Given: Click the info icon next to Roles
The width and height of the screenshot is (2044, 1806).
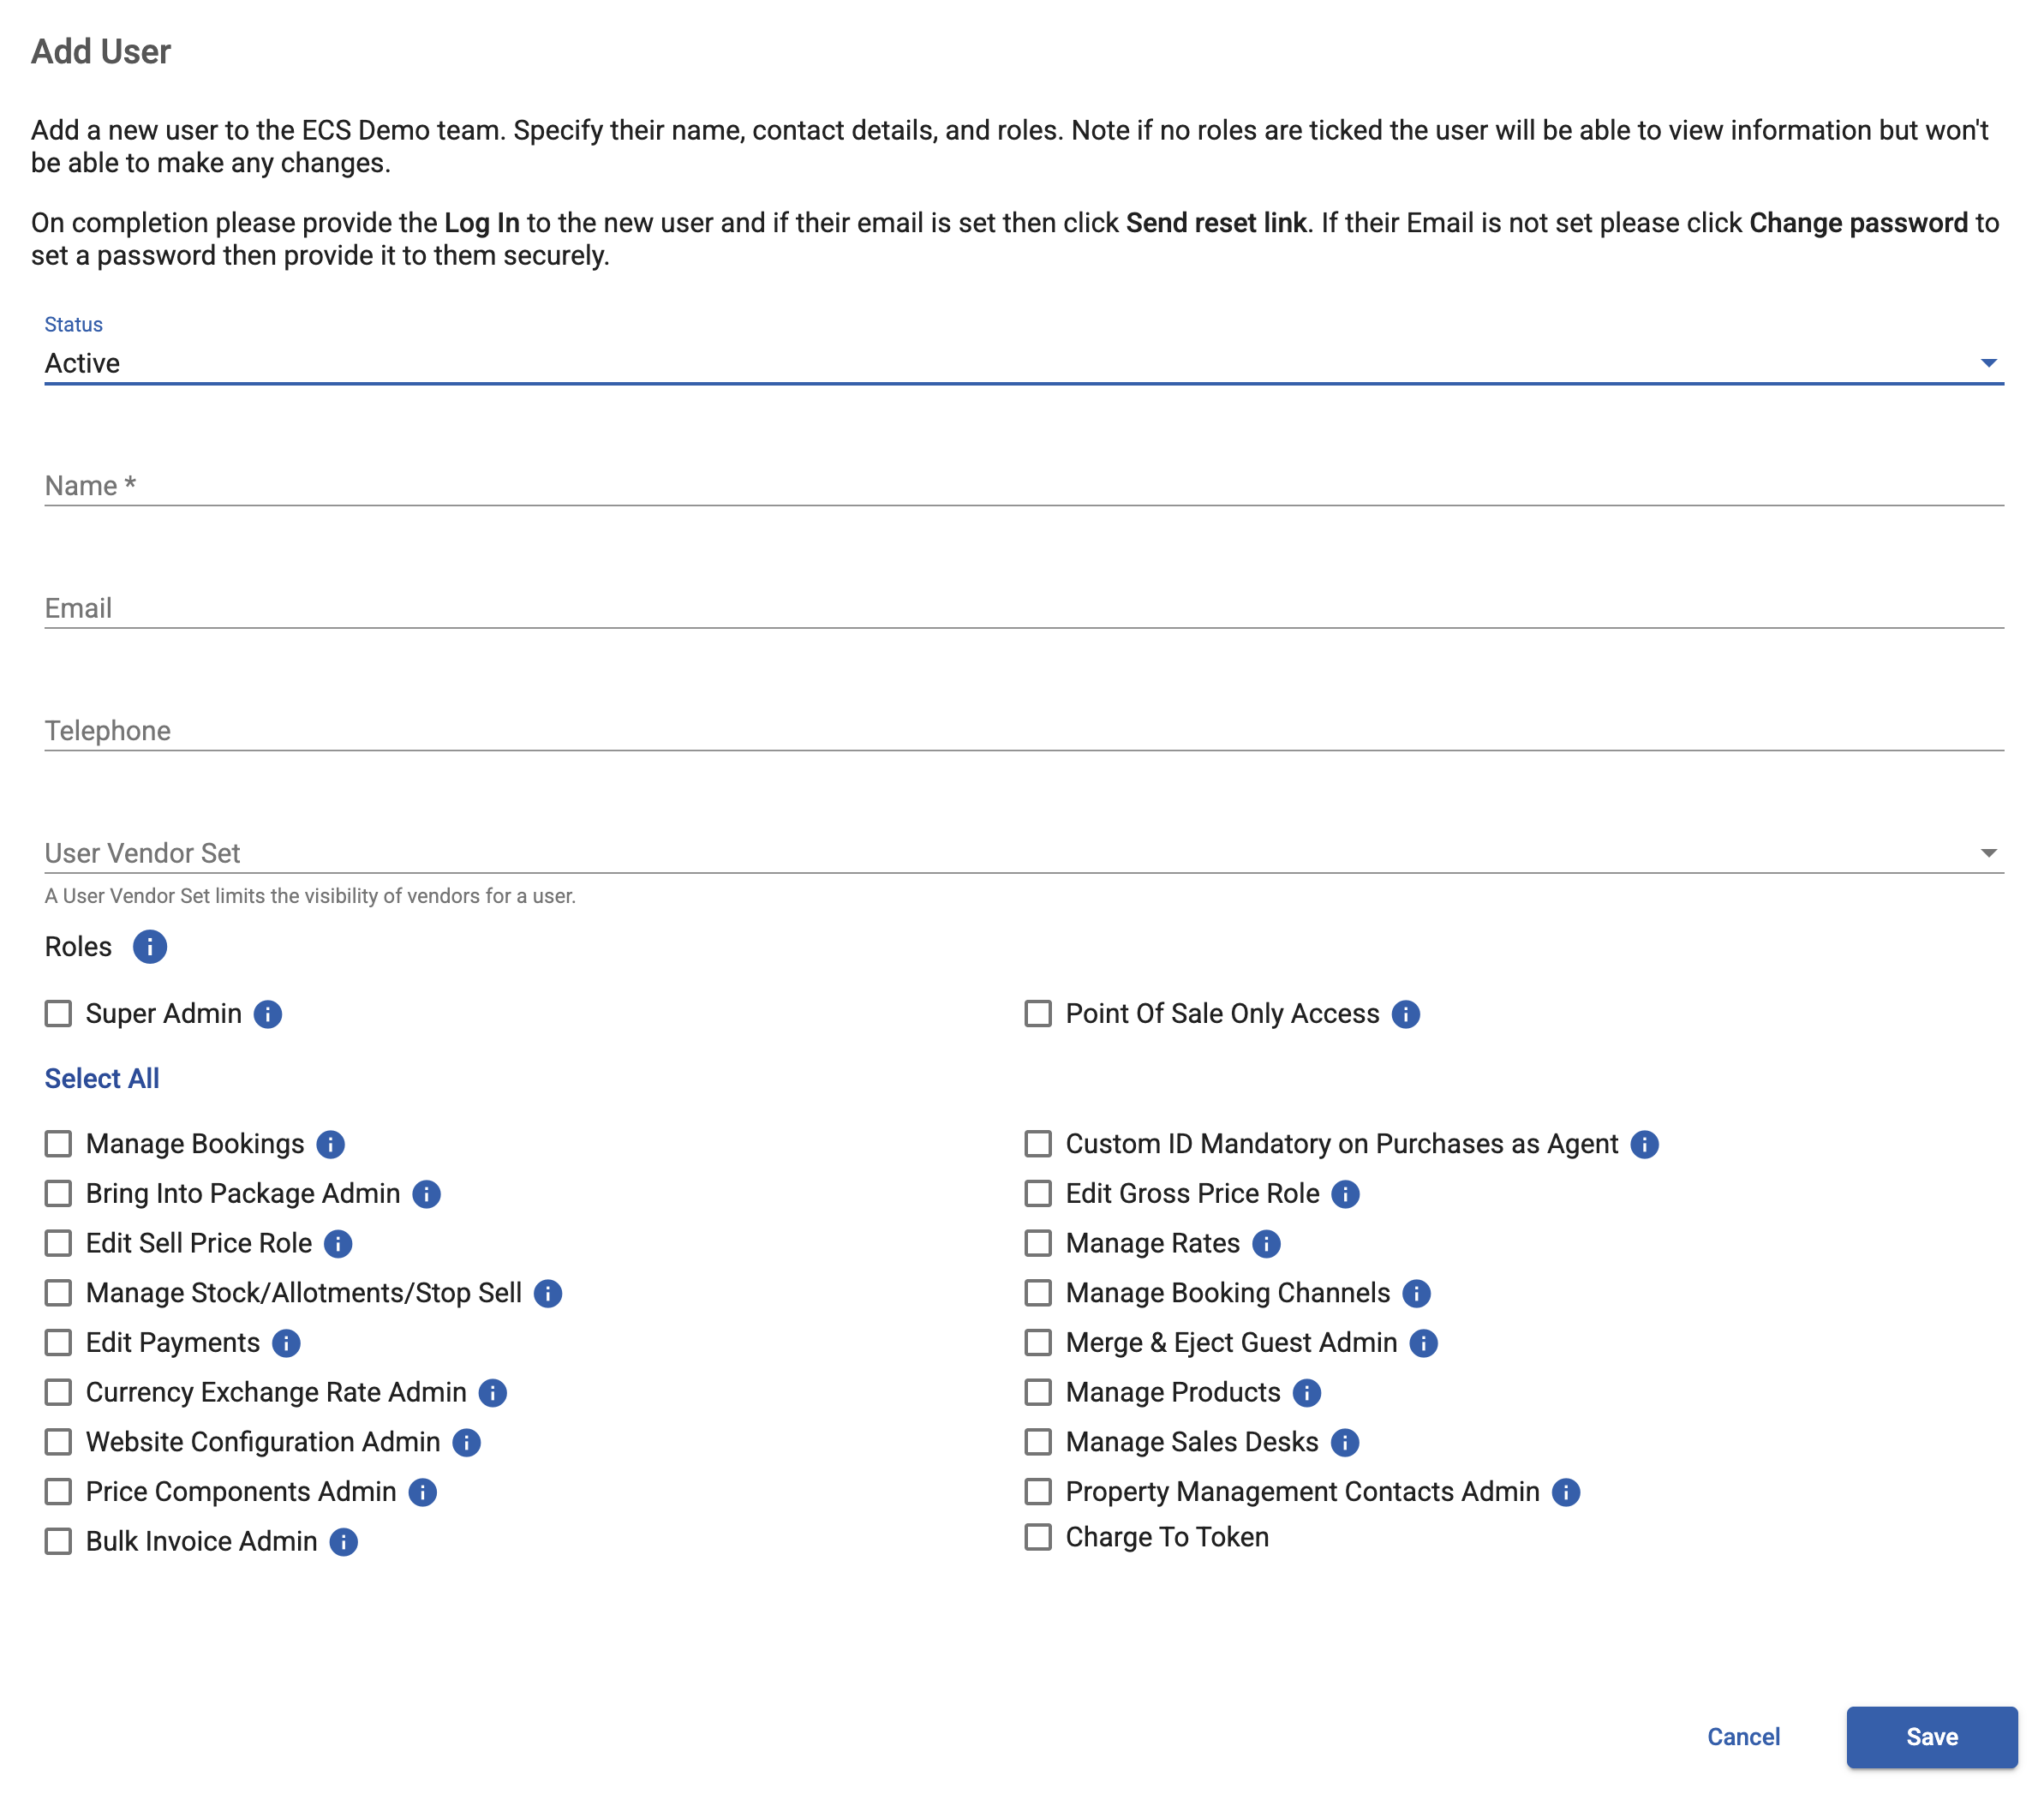Looking at the screenshot, I should point(150,946).
